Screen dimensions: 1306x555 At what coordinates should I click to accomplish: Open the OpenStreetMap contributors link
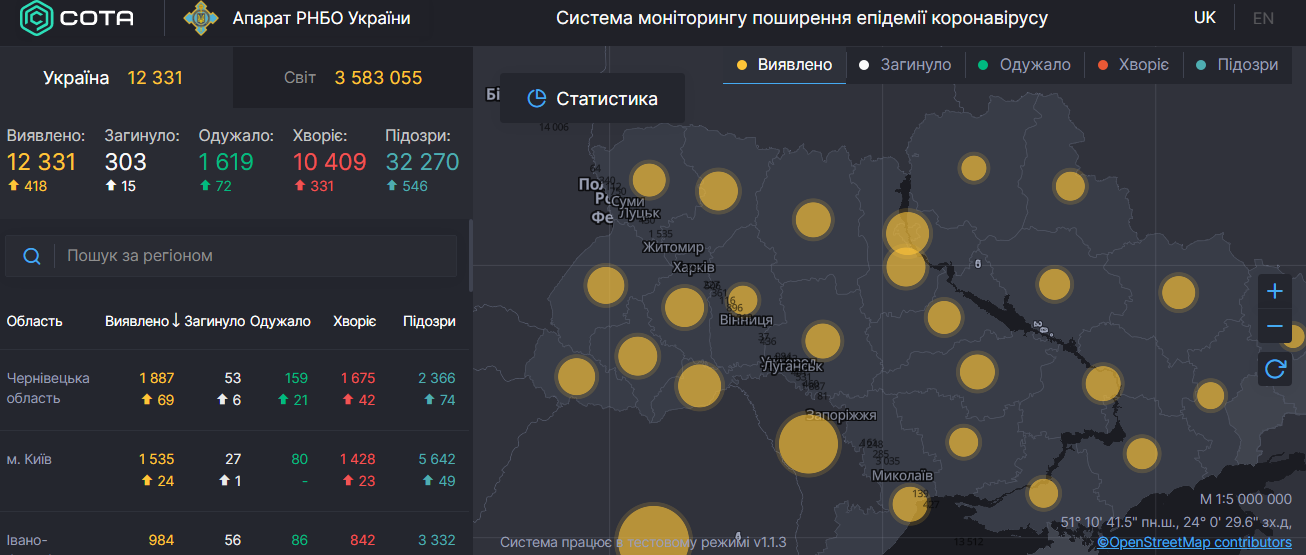click(1194, 542)
